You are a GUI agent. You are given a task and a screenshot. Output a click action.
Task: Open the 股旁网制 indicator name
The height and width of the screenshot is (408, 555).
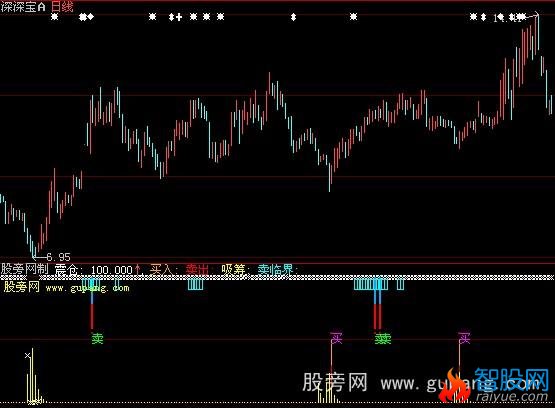[x=25, y=269]
